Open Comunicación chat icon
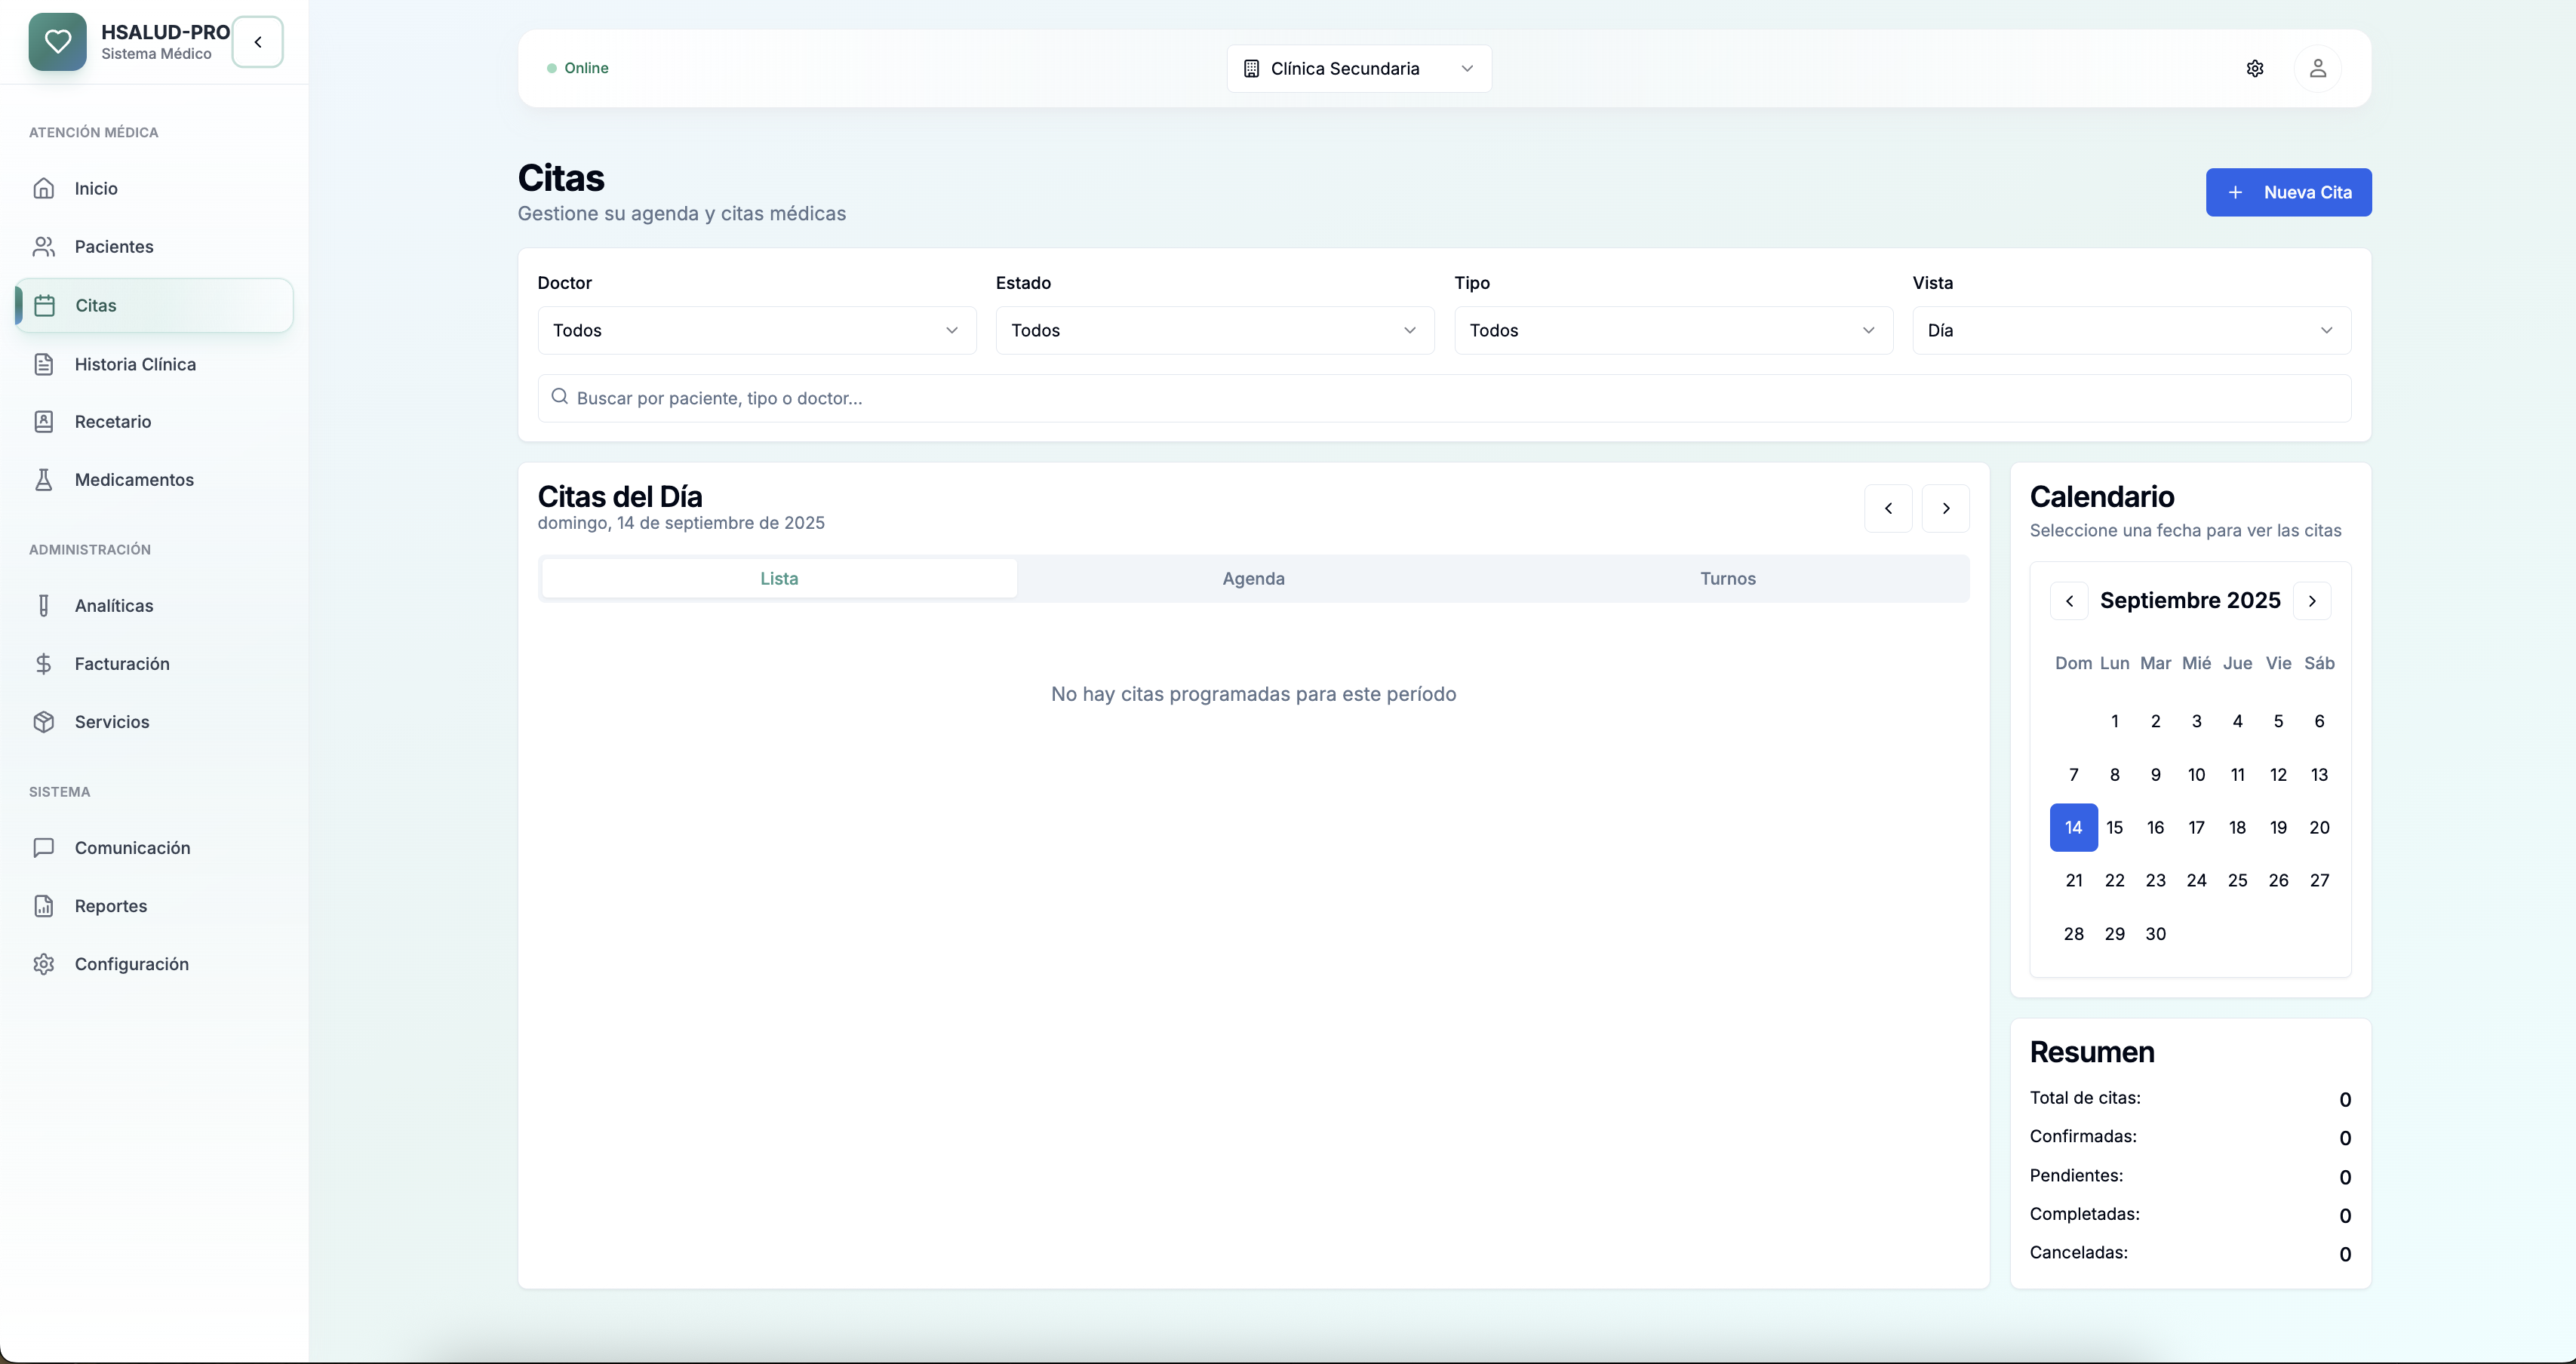2576x1364 pixels. (x=44, y=848)
